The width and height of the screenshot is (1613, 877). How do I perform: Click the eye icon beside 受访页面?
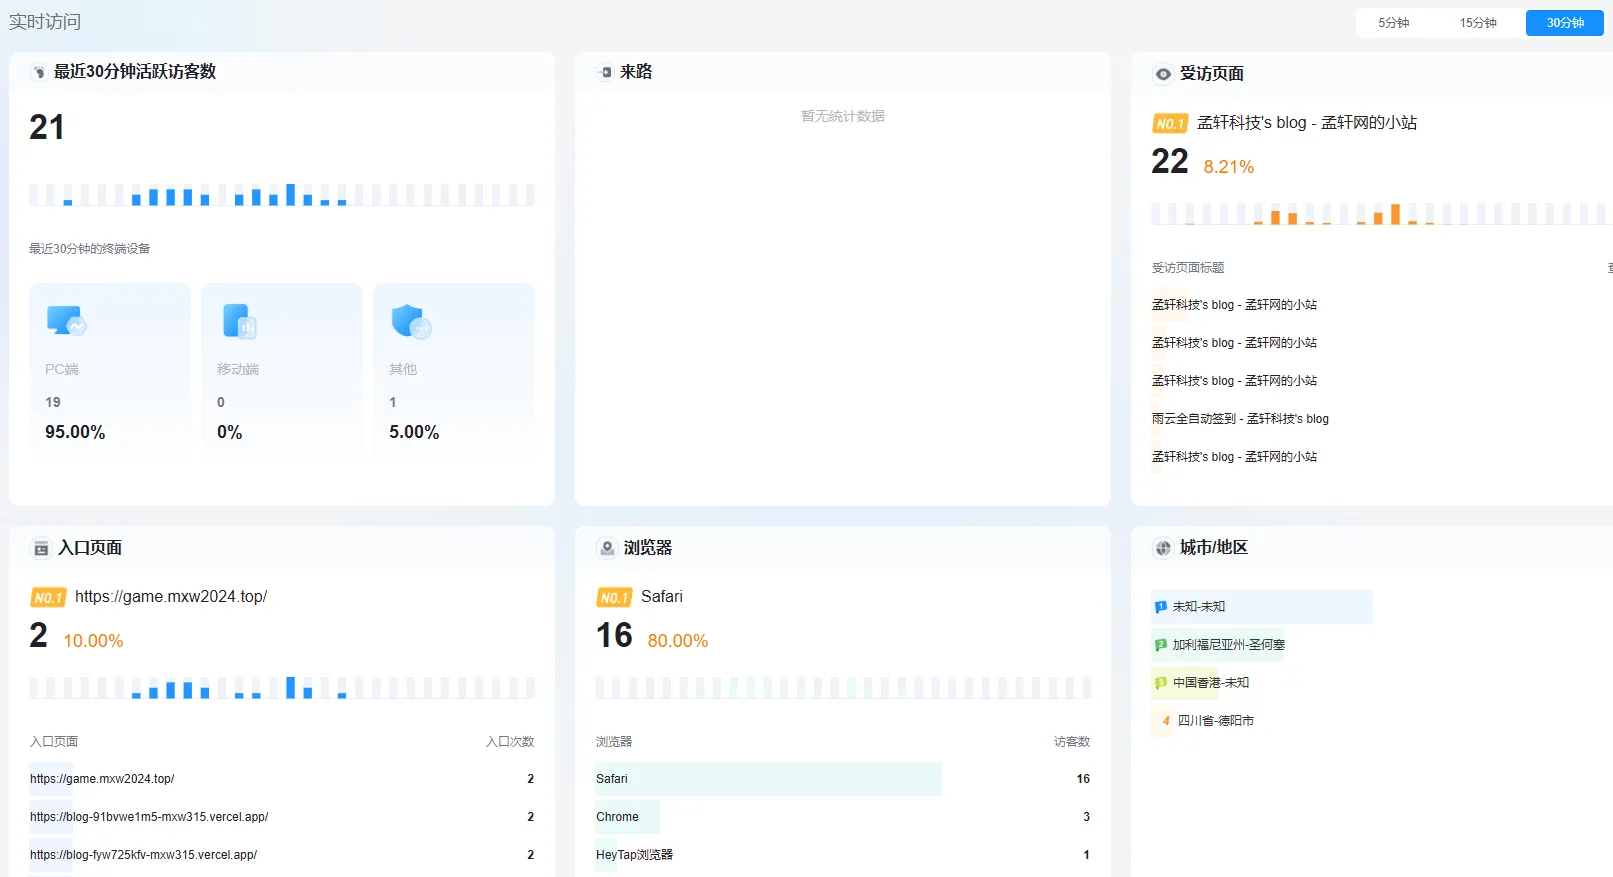tap(1163, 74)
